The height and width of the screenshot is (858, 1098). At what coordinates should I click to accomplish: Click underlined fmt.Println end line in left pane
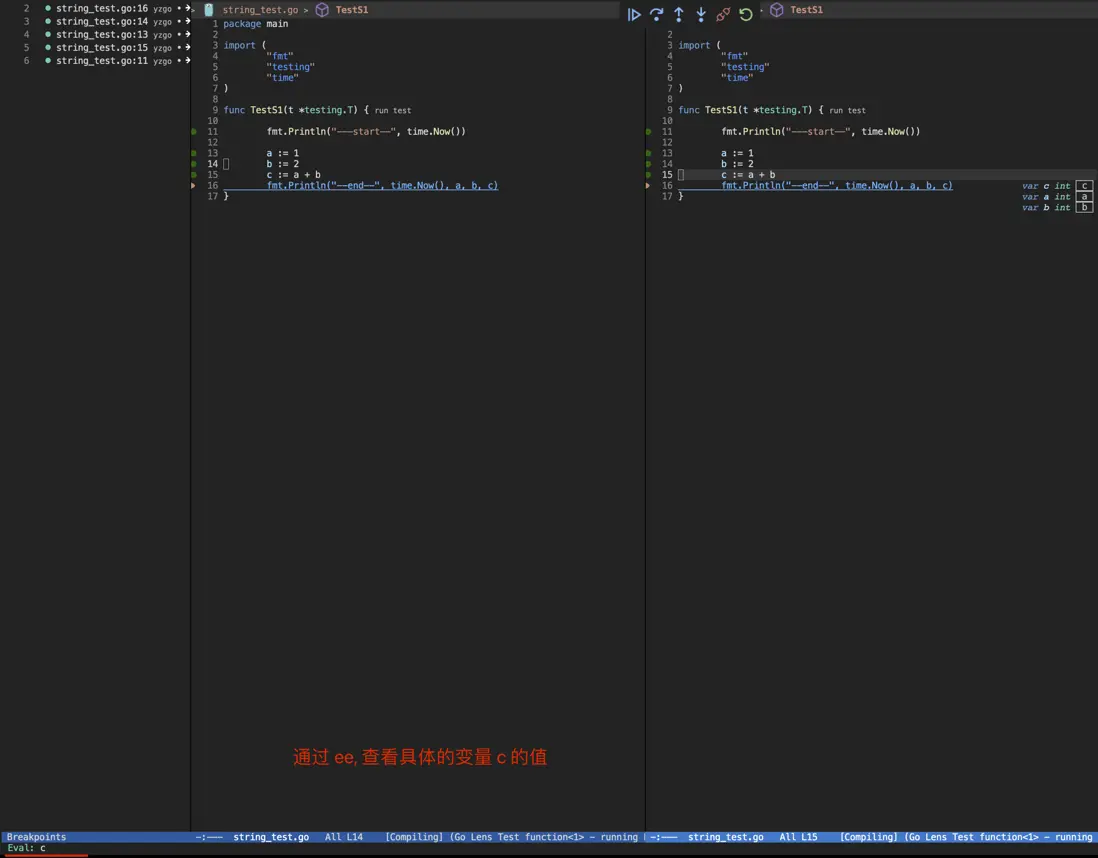382,186
